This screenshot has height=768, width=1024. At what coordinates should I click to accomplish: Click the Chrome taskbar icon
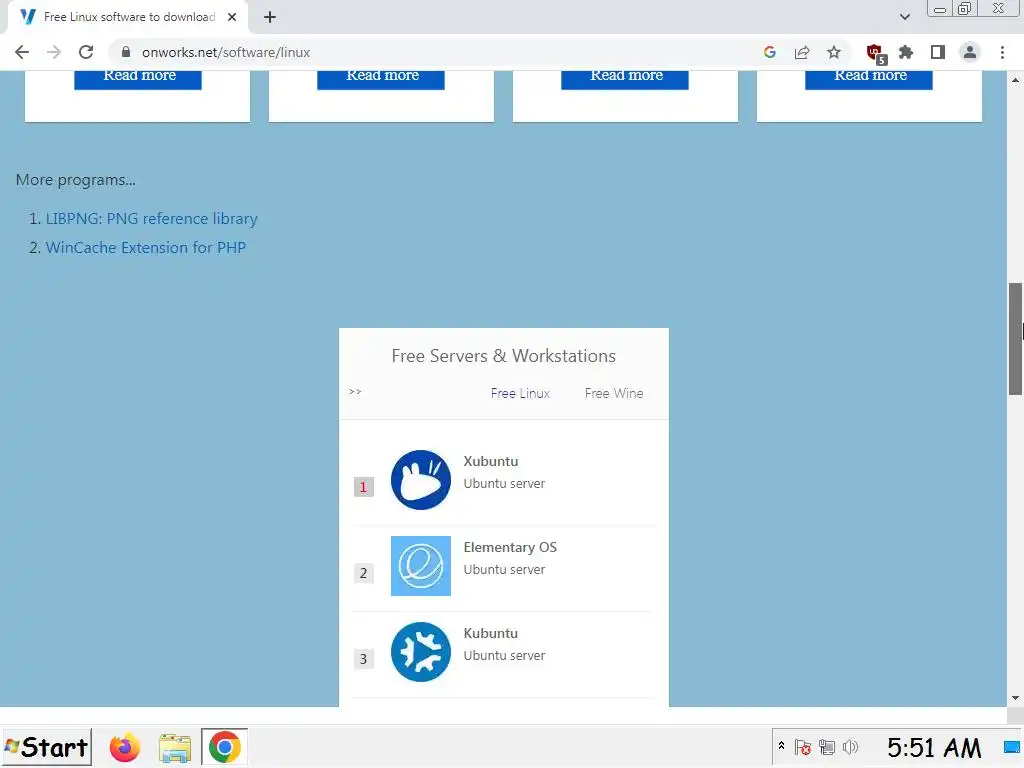(x=224, y=747)
